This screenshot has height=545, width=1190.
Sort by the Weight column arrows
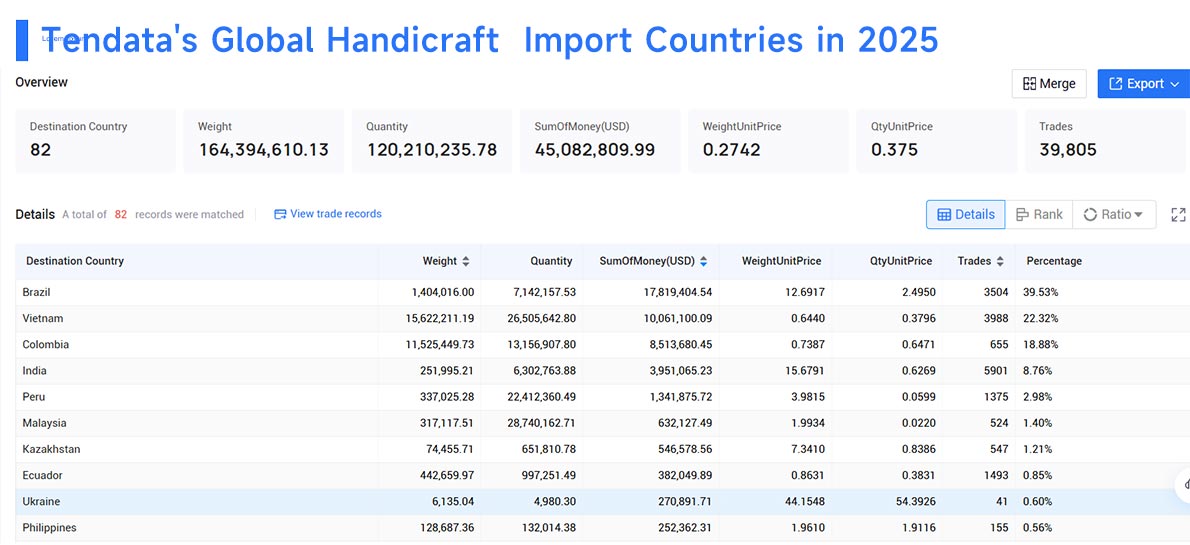(x=466, y=261)
